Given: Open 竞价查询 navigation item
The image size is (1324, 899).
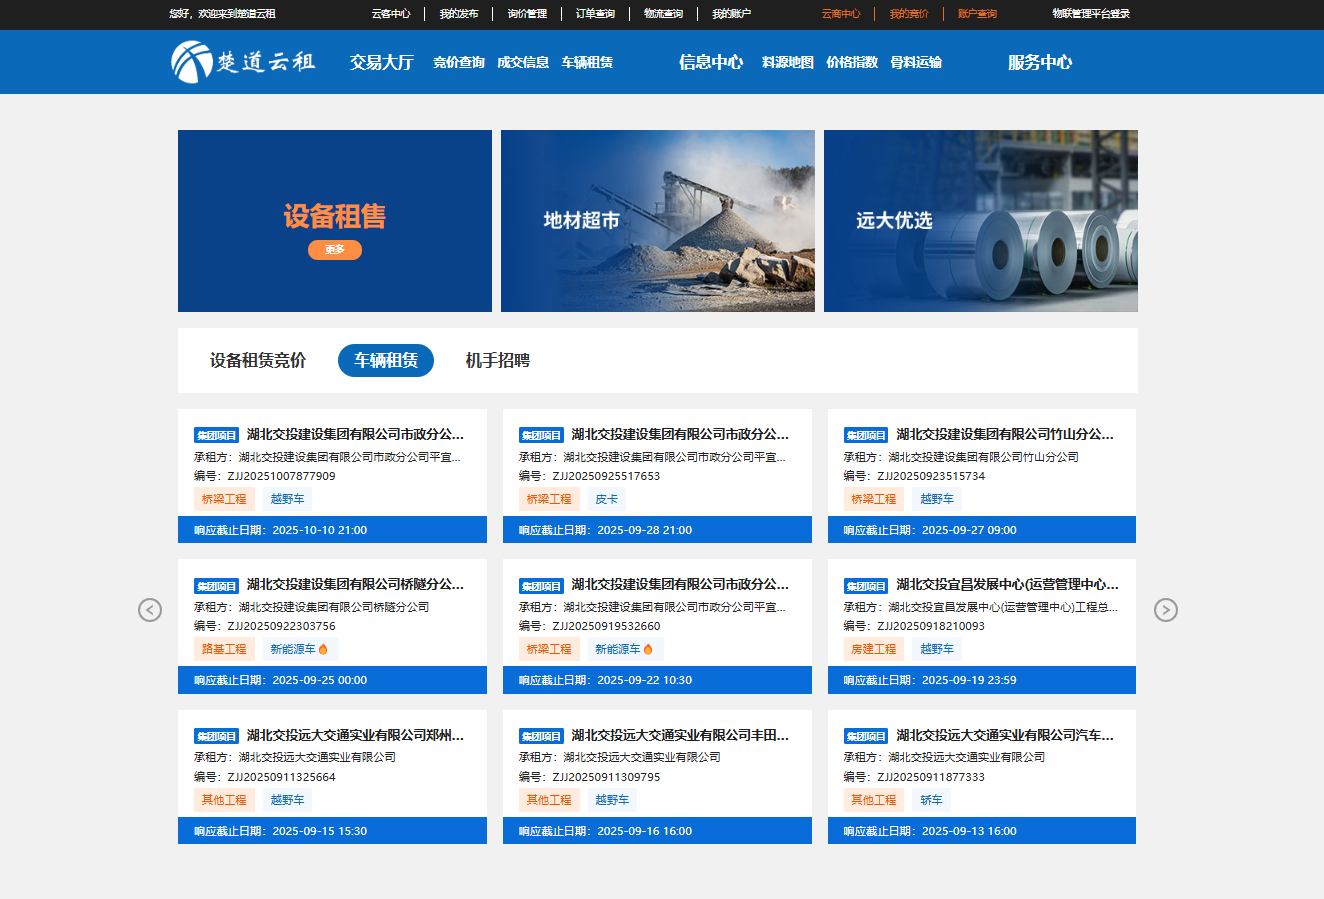Looking at the screenshot, I should pos(459,62).
